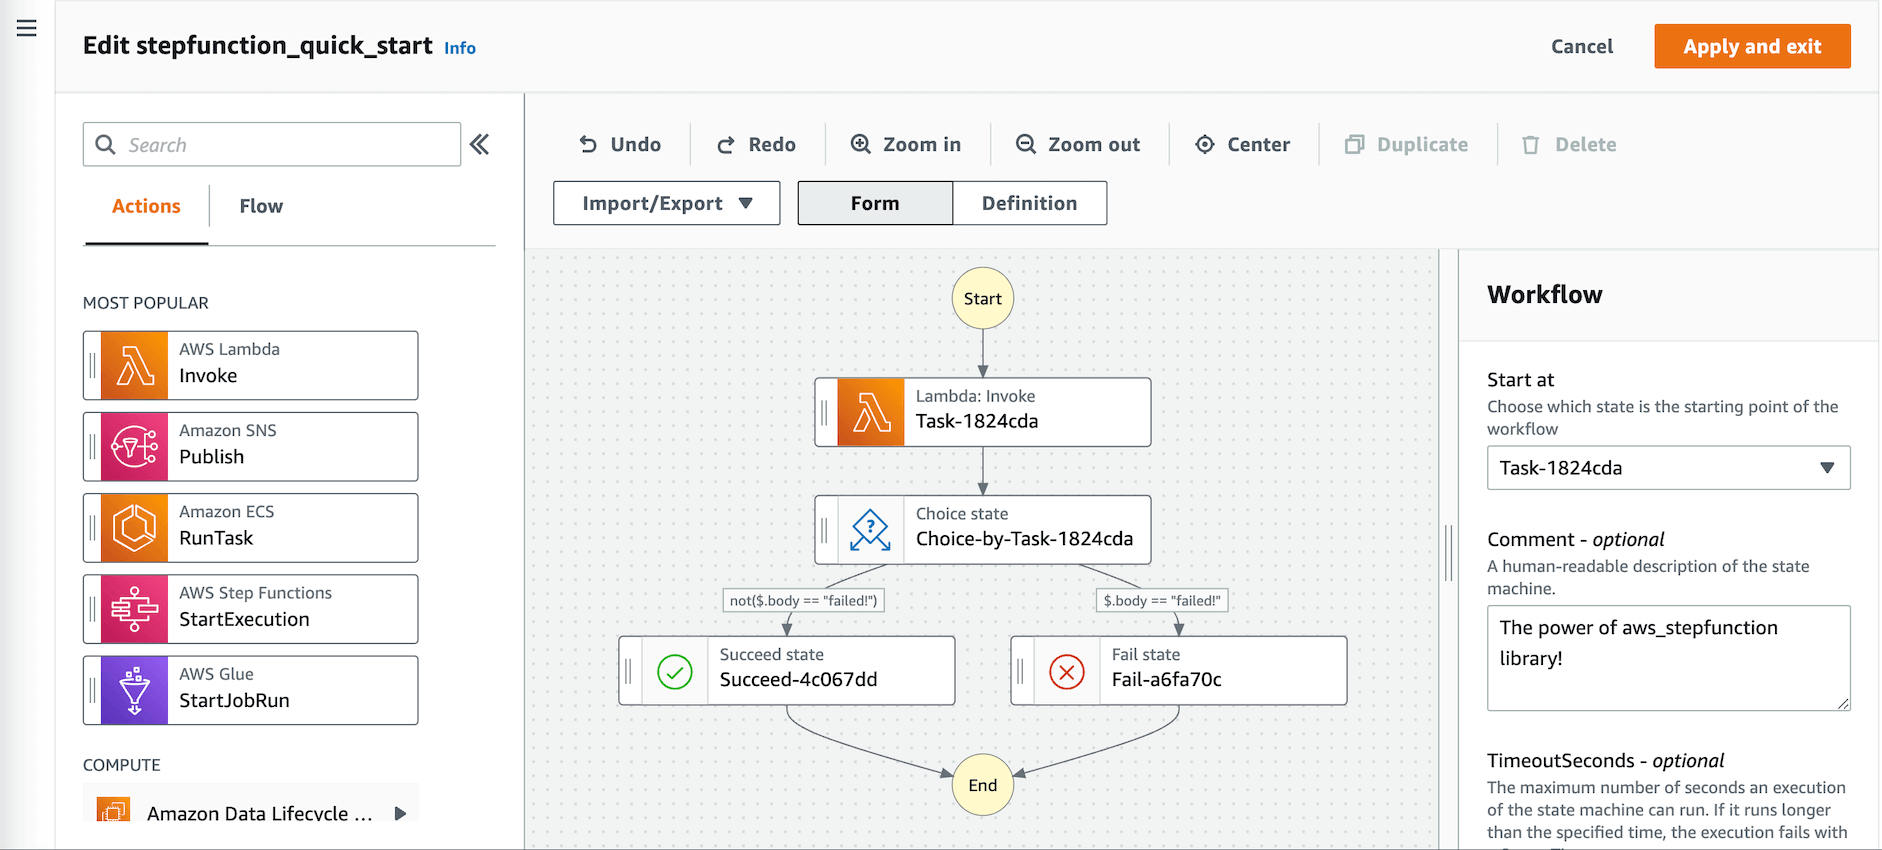Switch to the Flow tab
Screen dimensions: 1882x850
[x=261, y=206]
